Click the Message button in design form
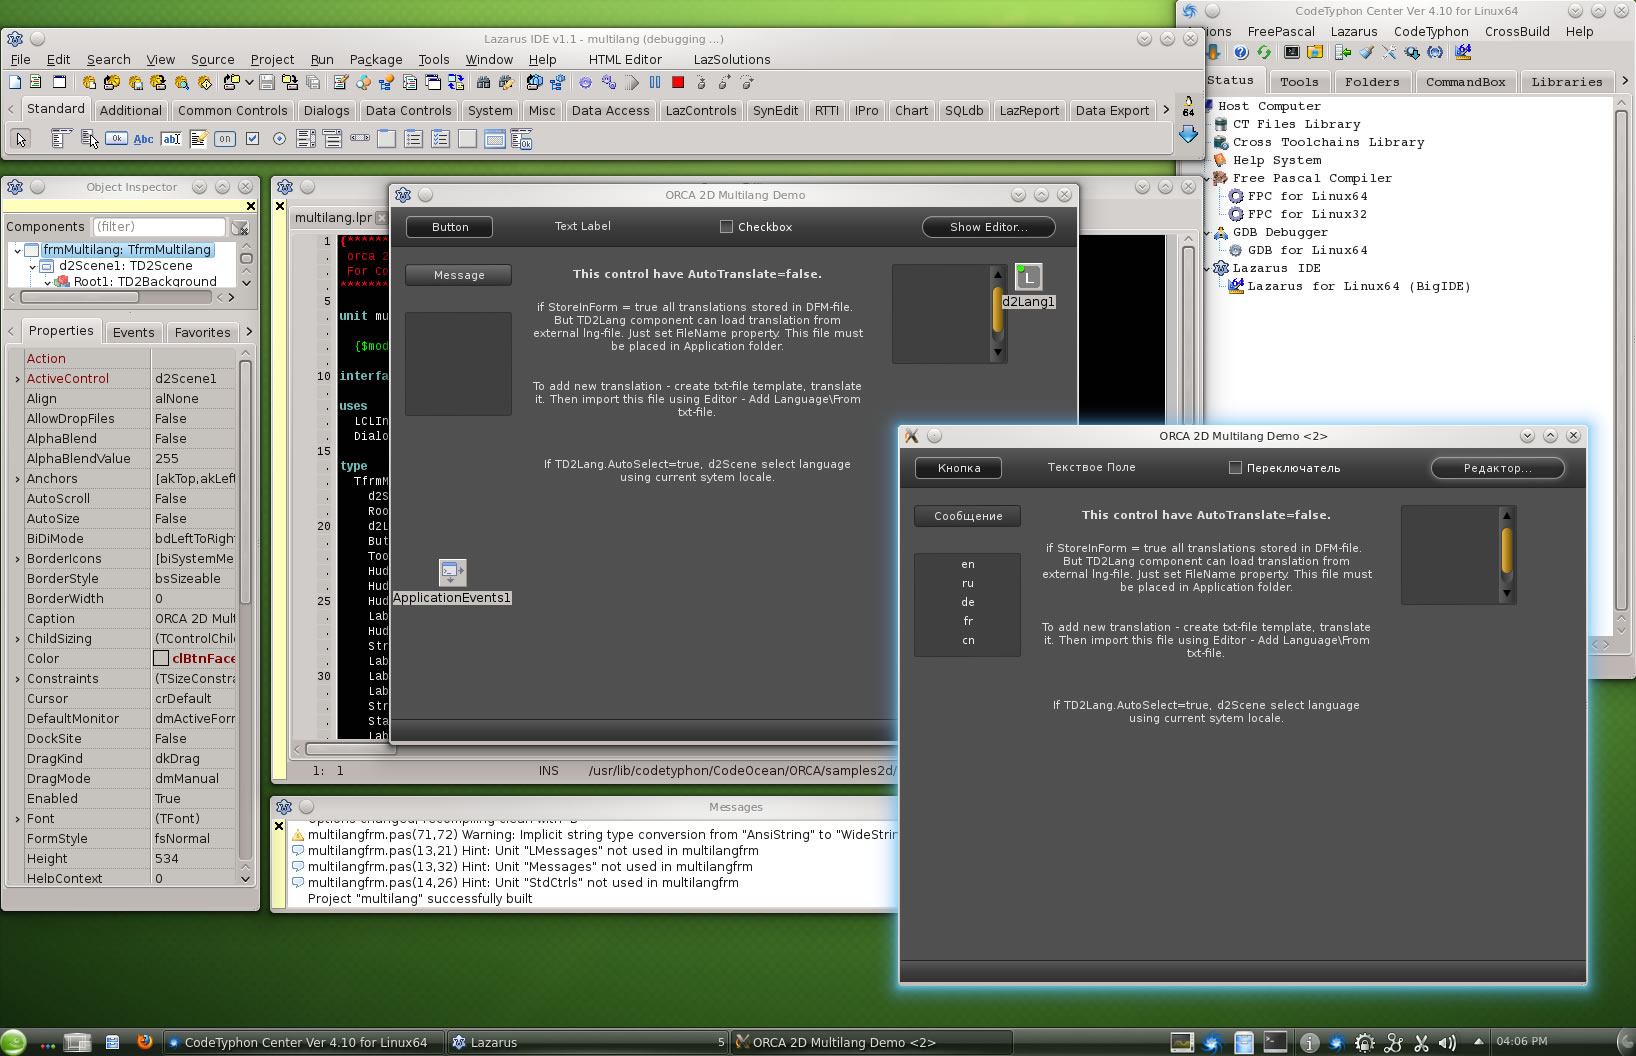 pyautogui.click(x=459, y=275)
